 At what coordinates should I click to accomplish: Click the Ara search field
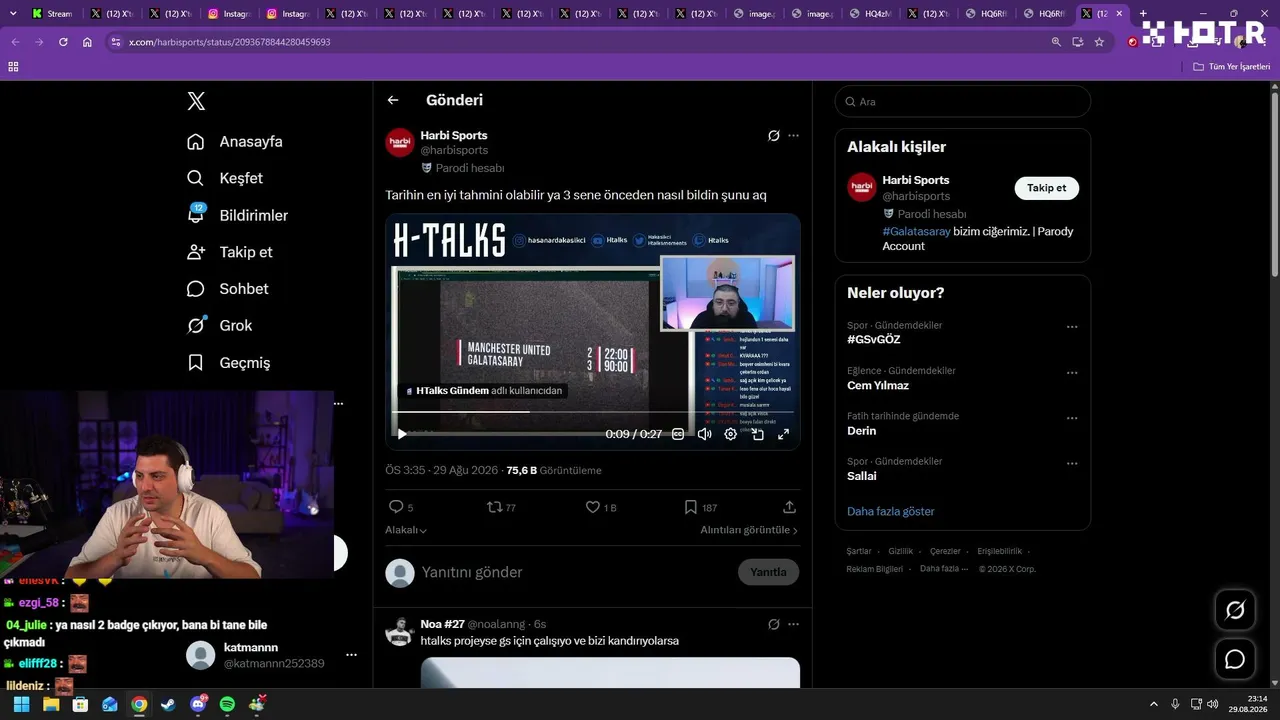962,101
